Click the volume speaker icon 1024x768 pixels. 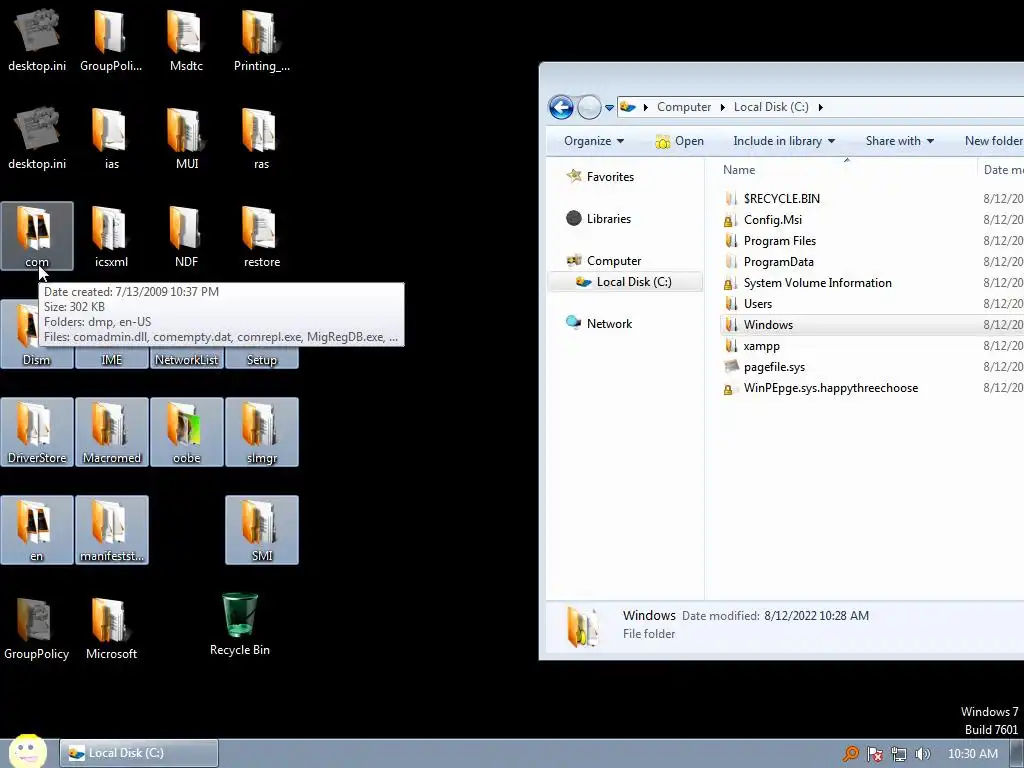922,754
